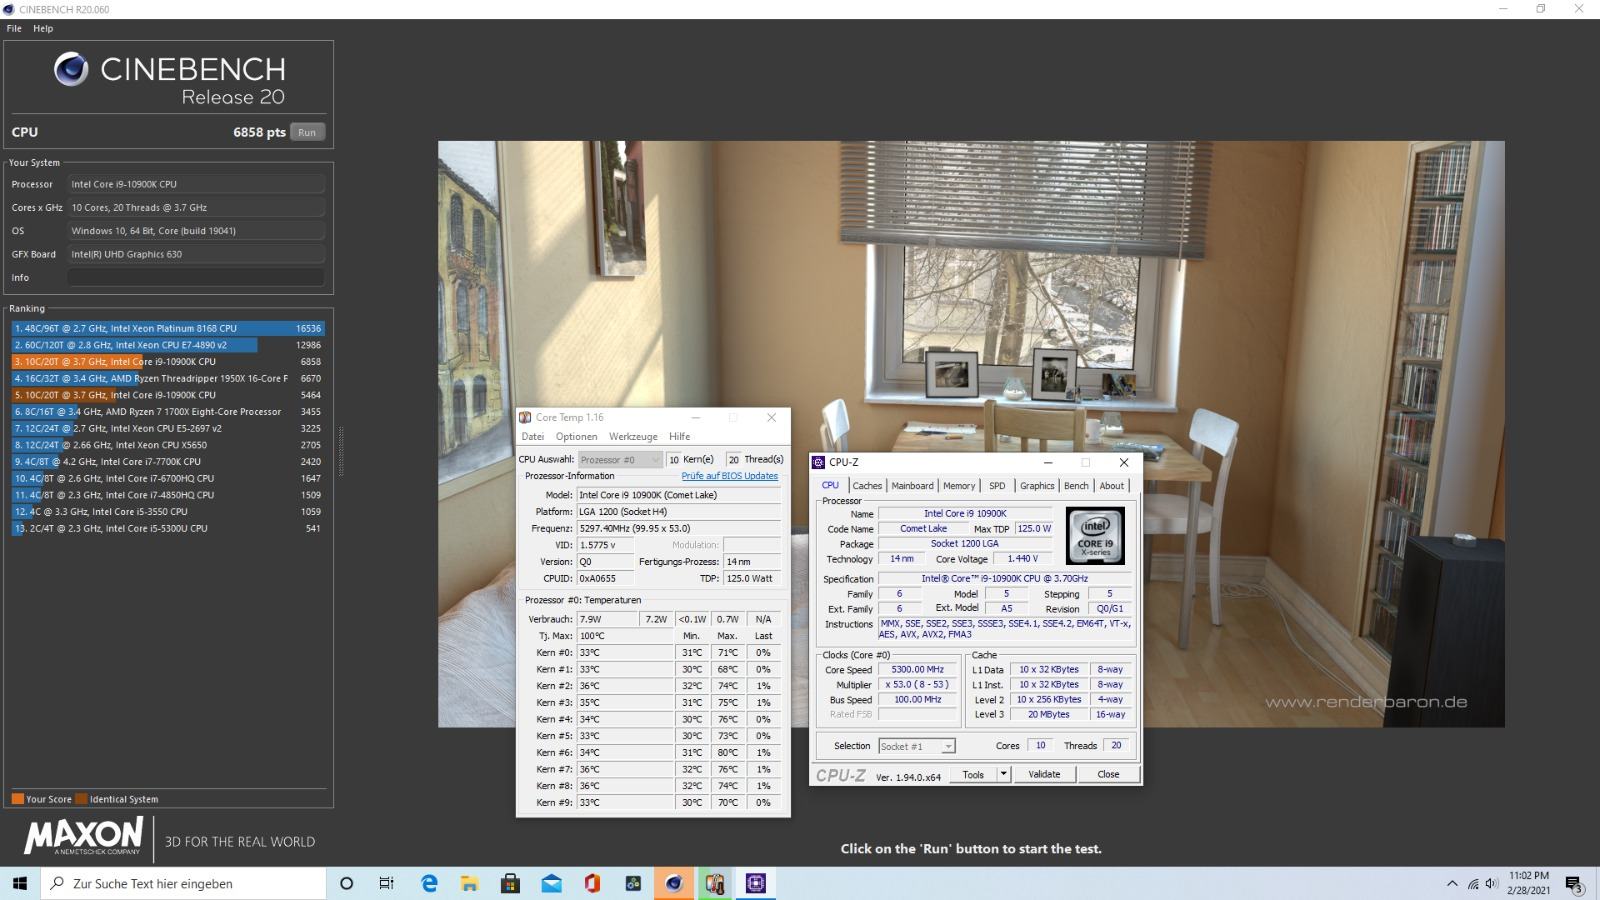Open Core Temp Werkzeuge menu

tap(633, 436)
